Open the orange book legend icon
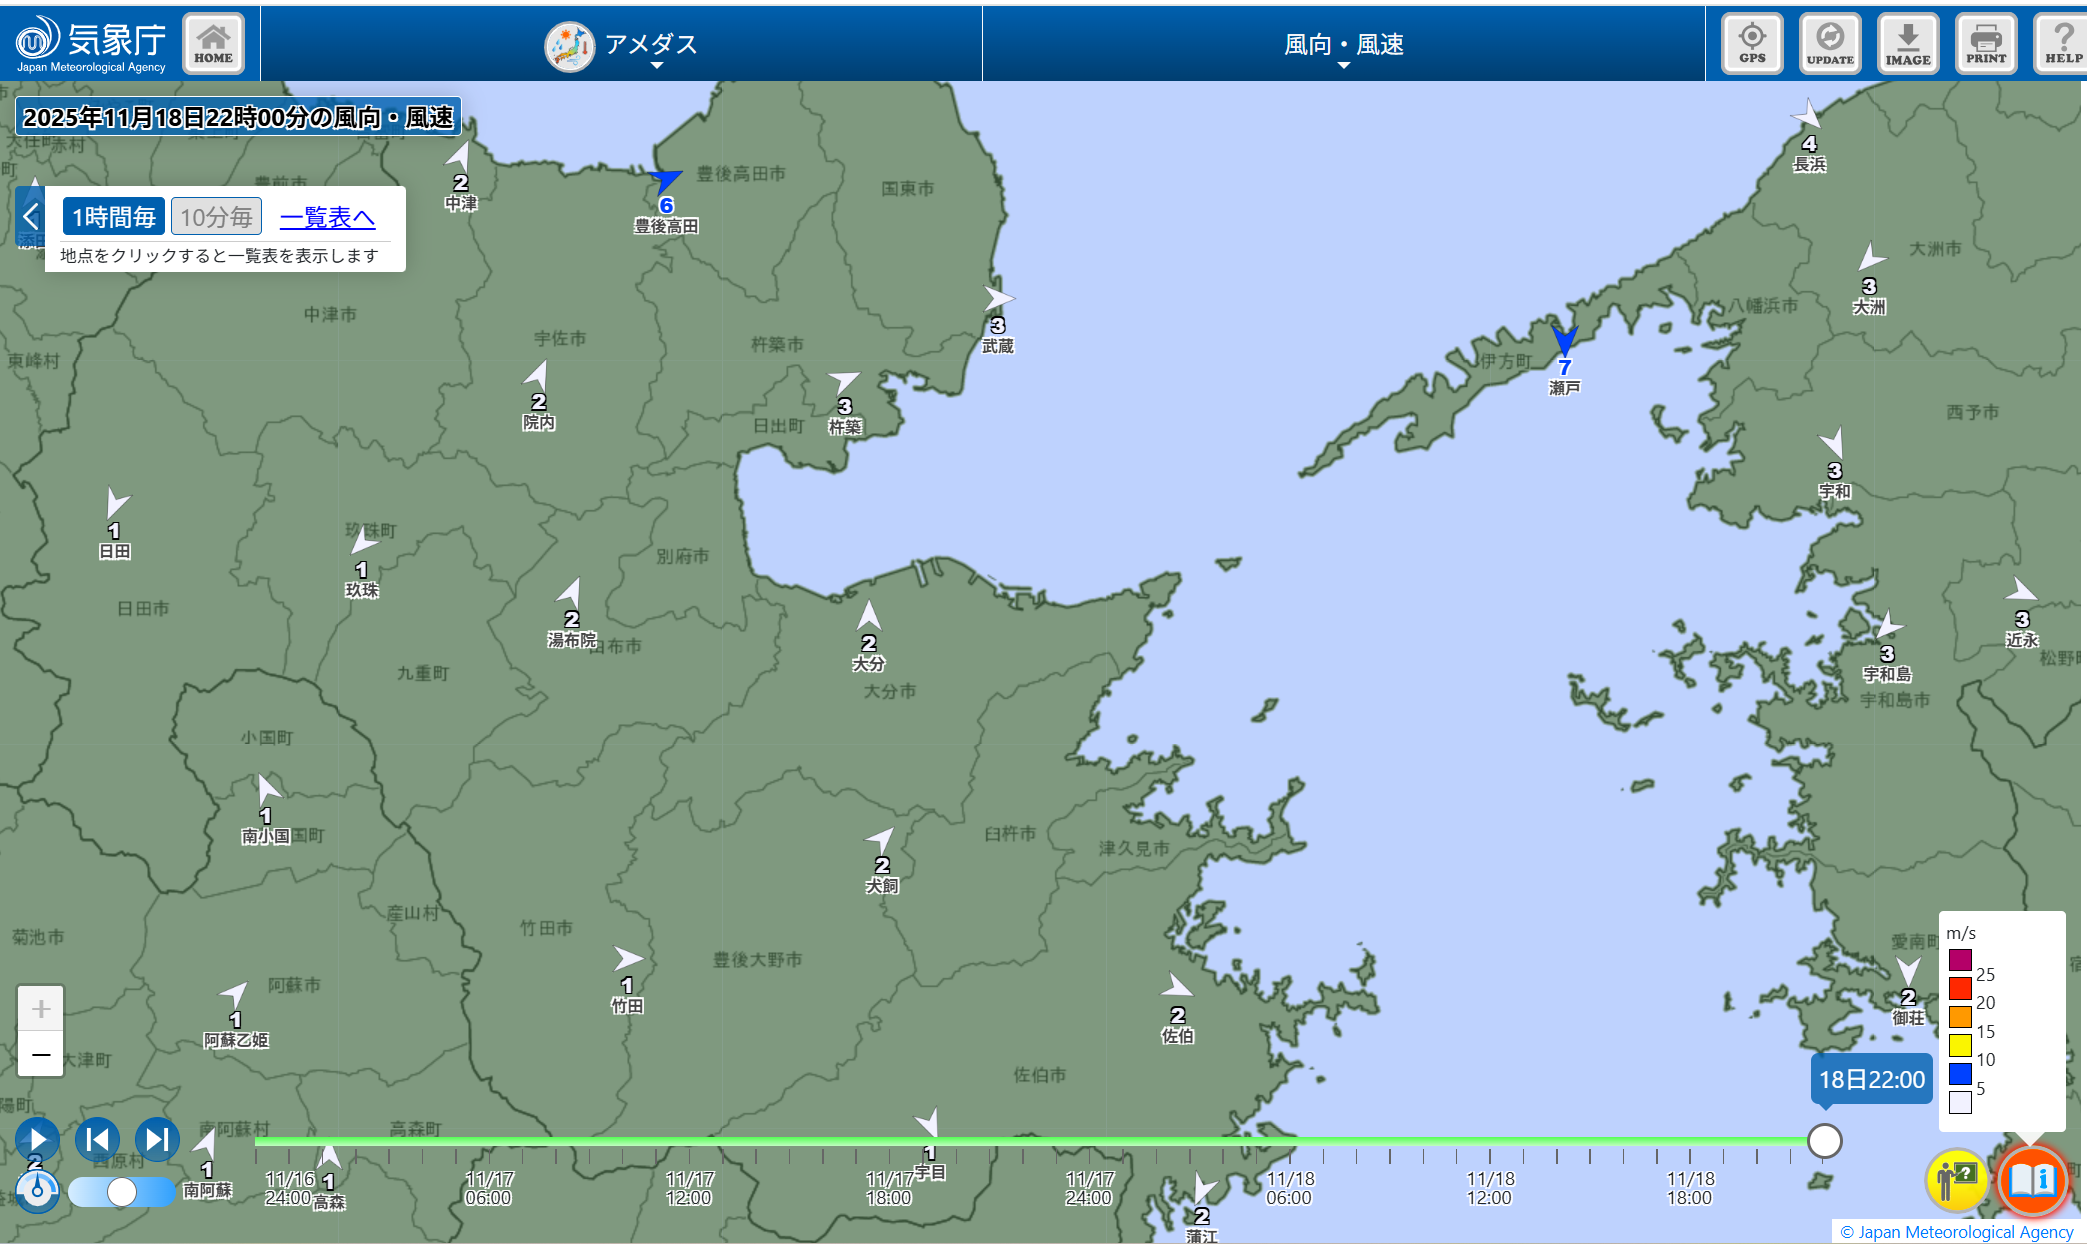Image resolution: width=2087 pixels, height=1244 pixels. tap(2032, 1180)
